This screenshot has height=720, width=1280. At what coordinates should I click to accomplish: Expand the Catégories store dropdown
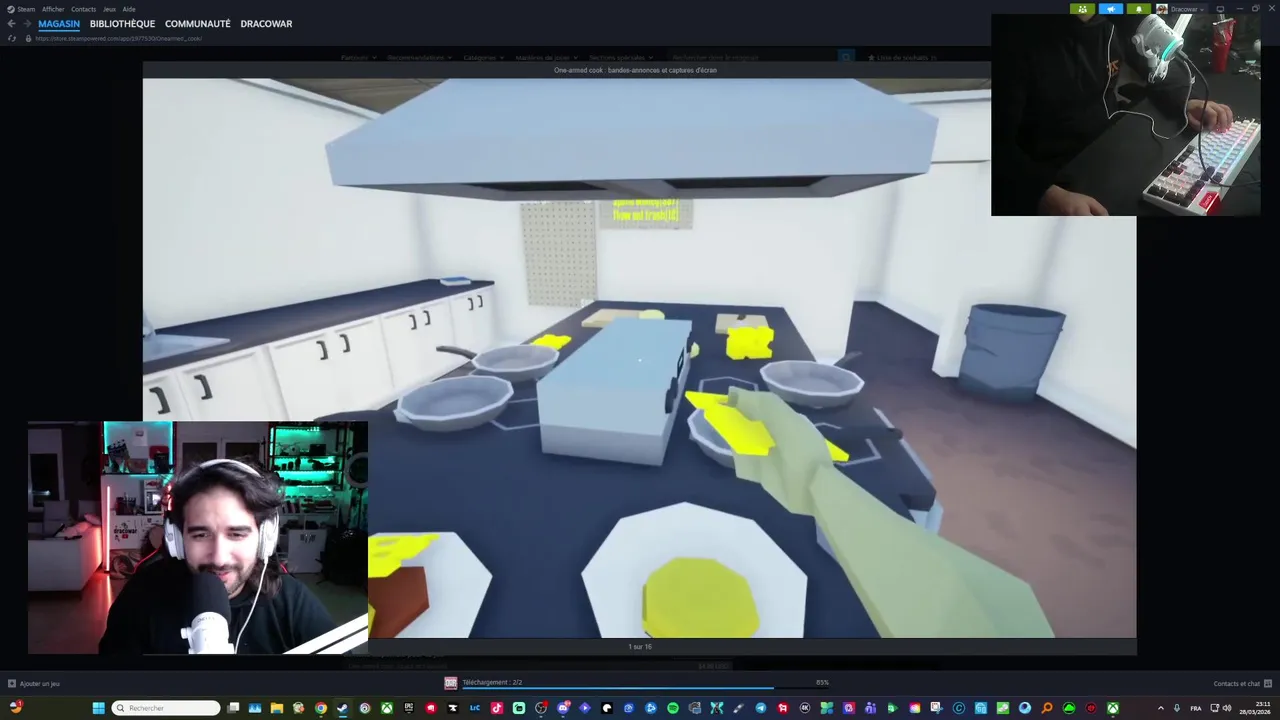[x=483, y=57]
